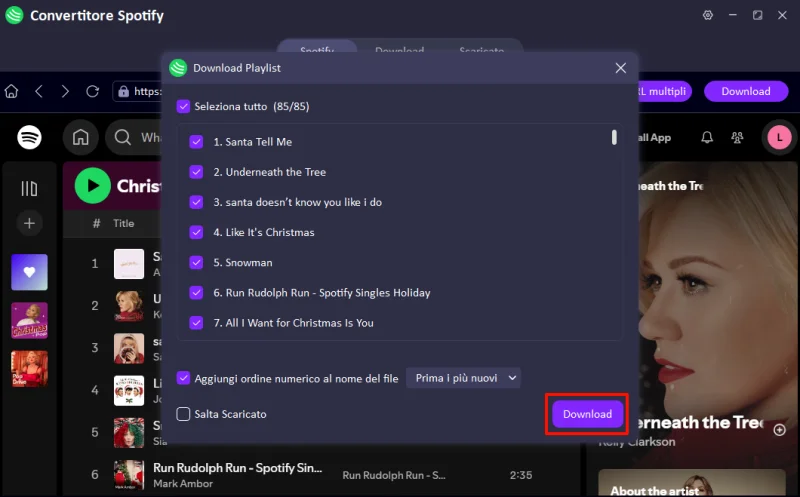Click Mark Ambor artist name on track 6
Viewport: 800px width, 497px height.
point(183,483)
